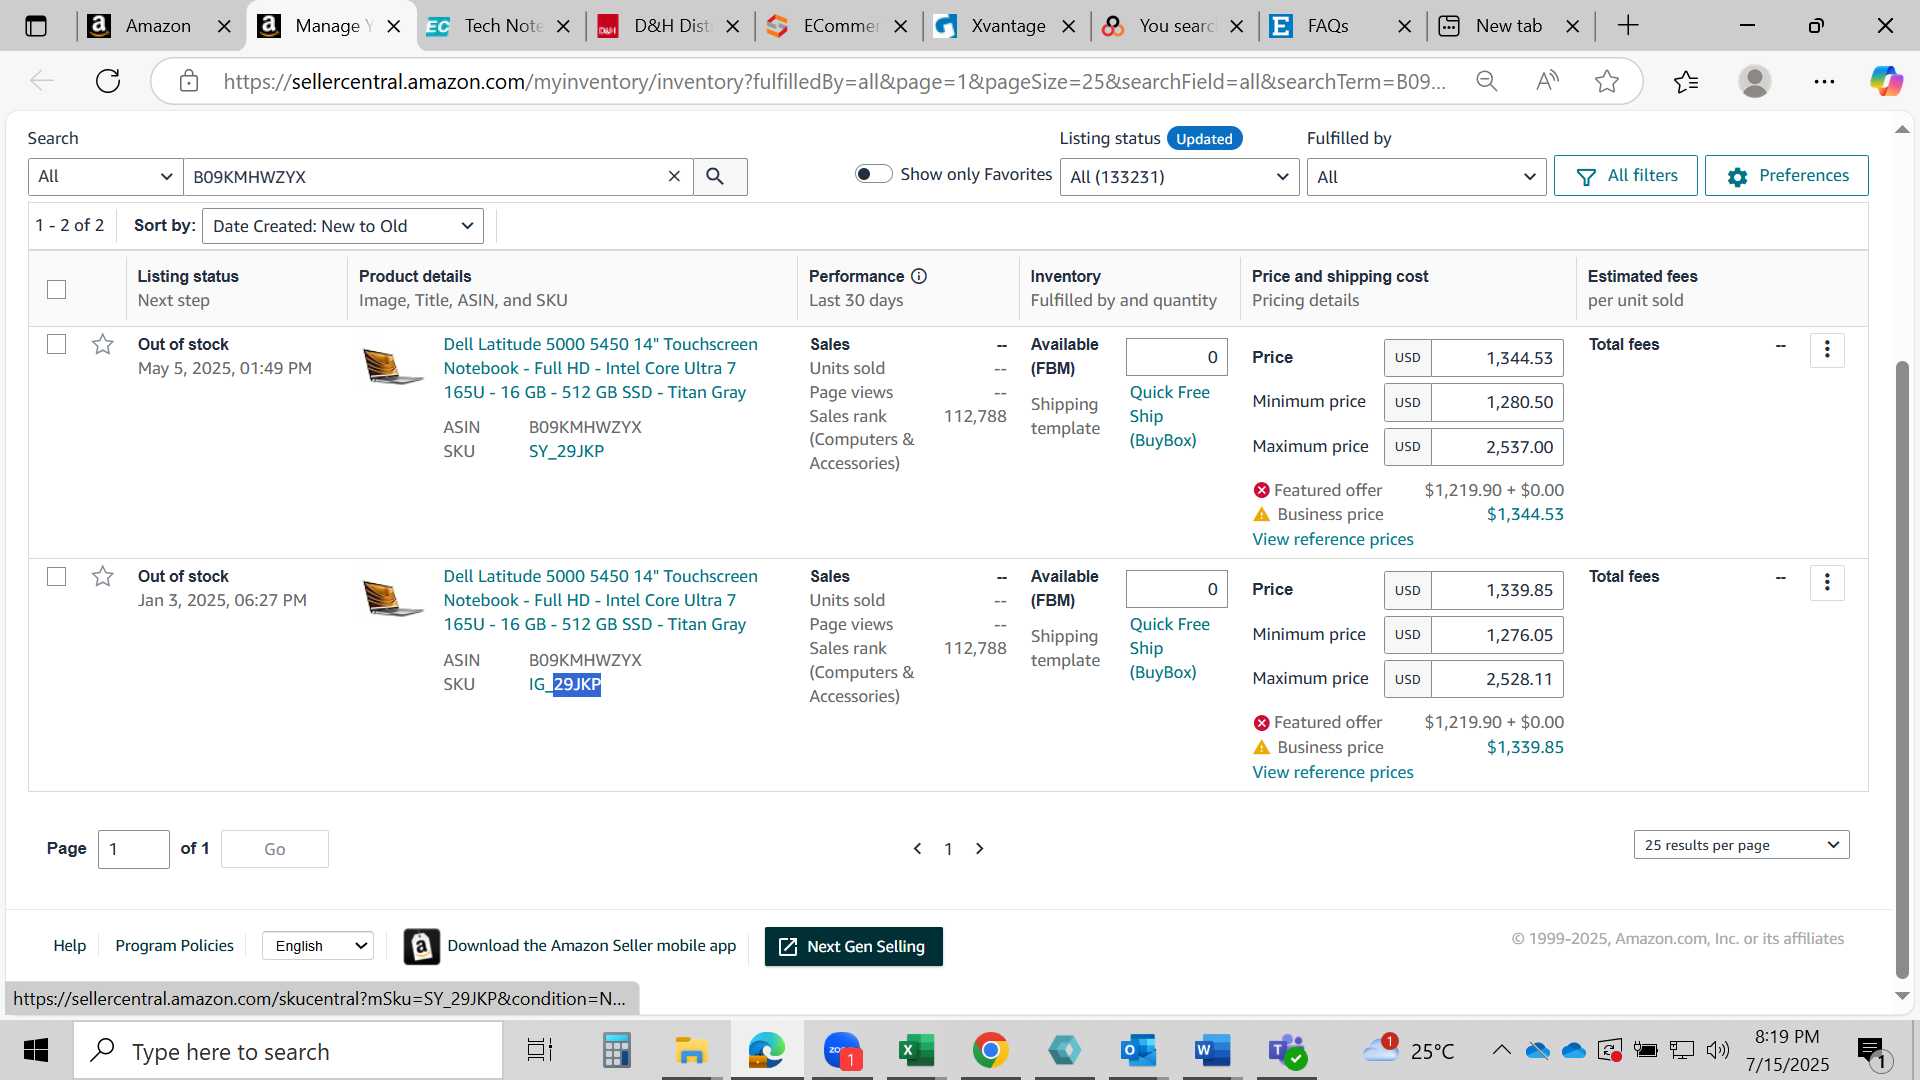Open SKU link IG_29JKP
Viewport: 1920px width, 1080px height.
point(565,685)
